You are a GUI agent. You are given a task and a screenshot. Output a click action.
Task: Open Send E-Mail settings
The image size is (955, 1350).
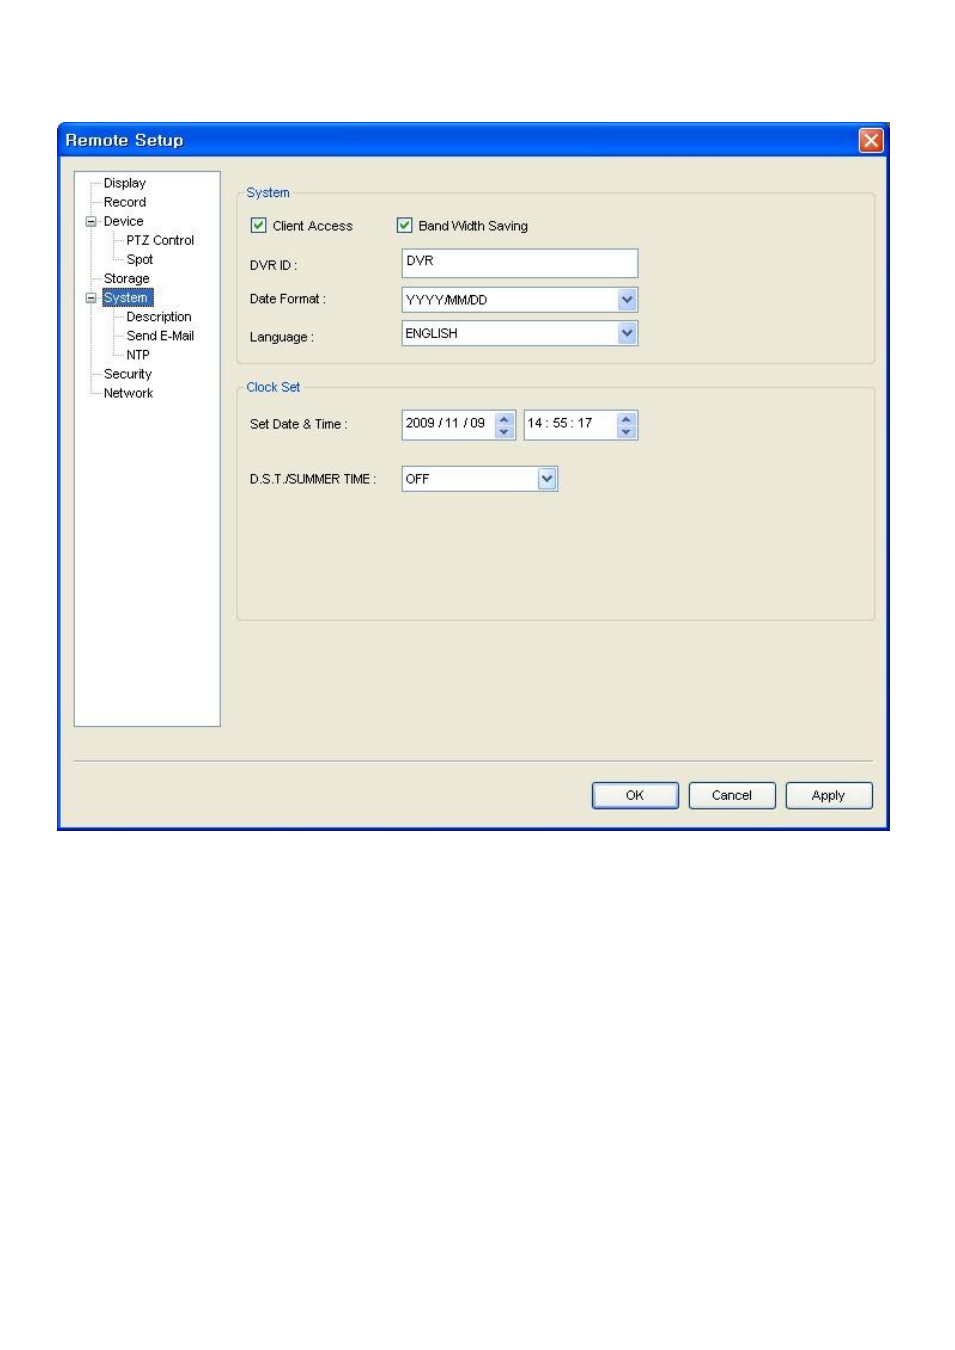pos(160,336)
